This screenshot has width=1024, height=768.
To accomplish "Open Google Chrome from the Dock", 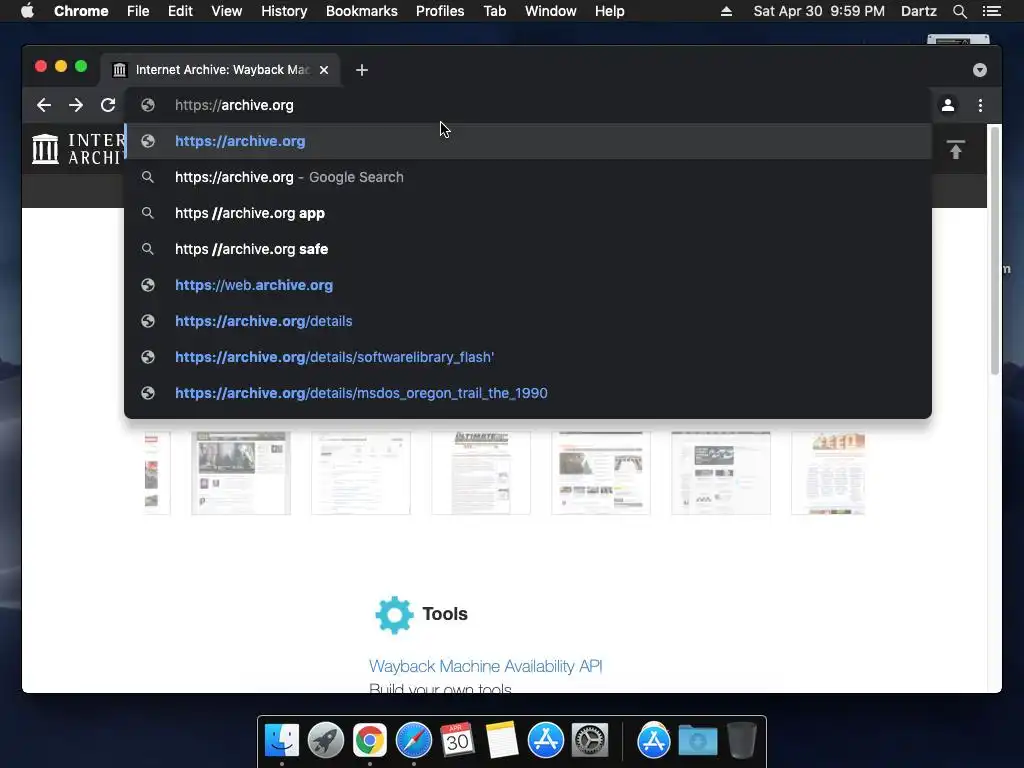I will [x=370, y=741].
